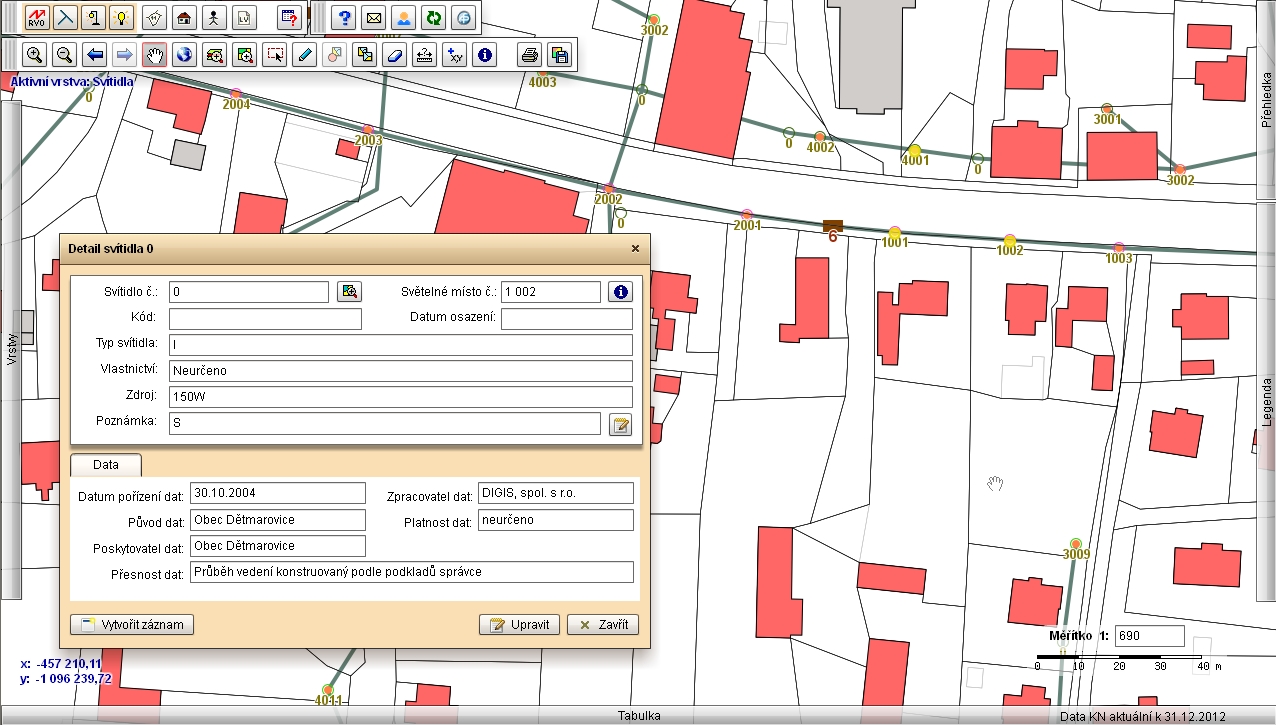Image resolution: width=1276 pixels, height=725 pixels.
Task: Click the Vytvořit záznam button
Action: tap(132, 625)
